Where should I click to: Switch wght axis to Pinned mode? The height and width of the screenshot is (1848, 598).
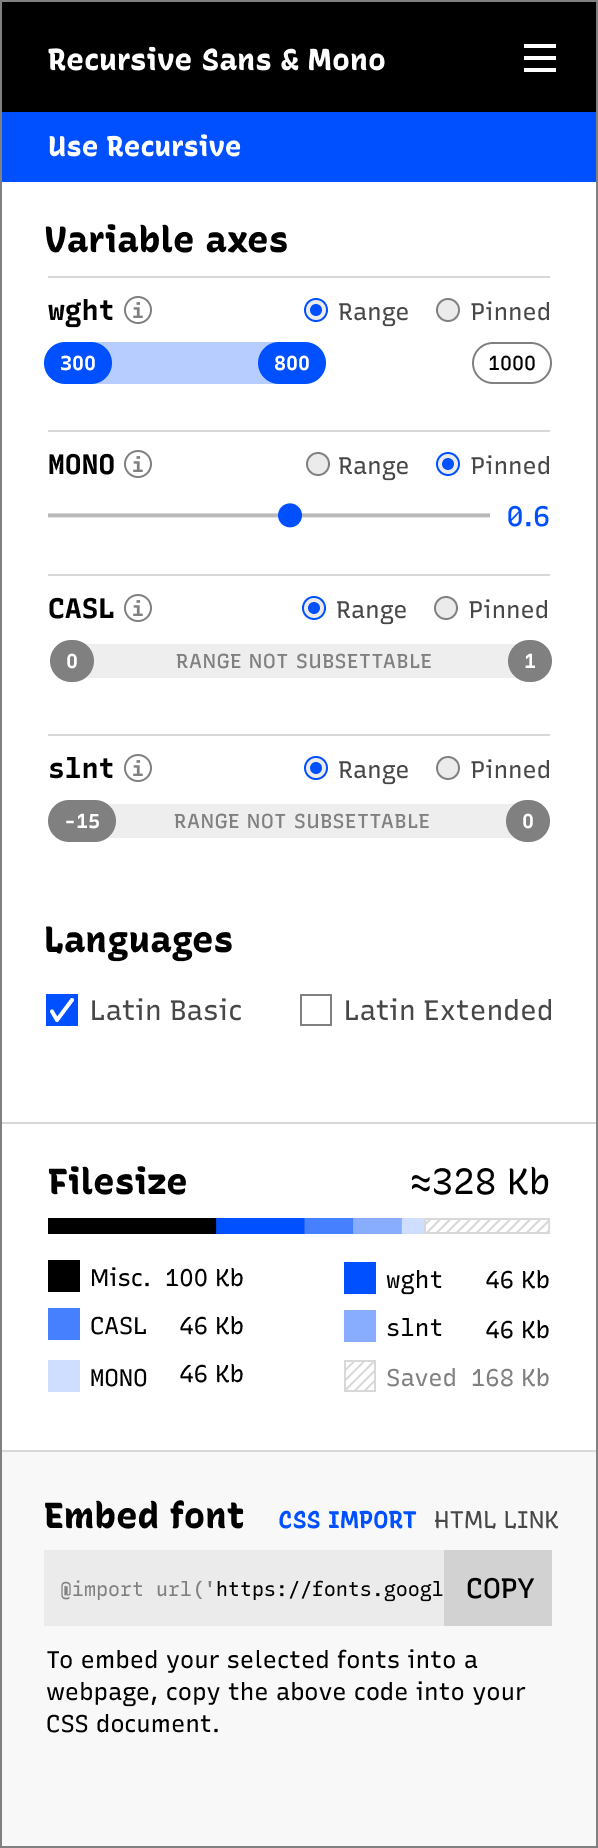point(448,311)
